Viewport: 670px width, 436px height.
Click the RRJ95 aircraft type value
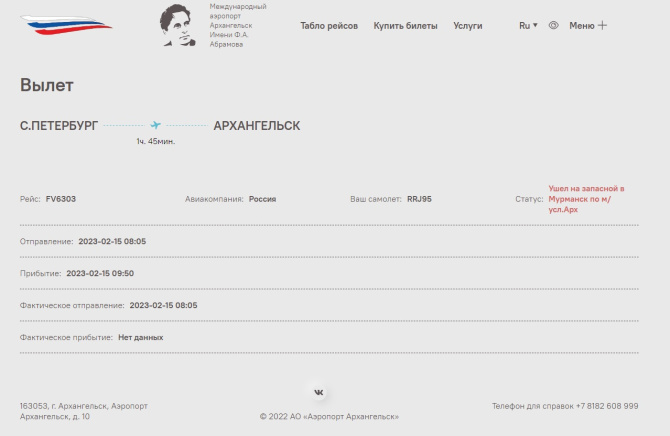[419, 199]
